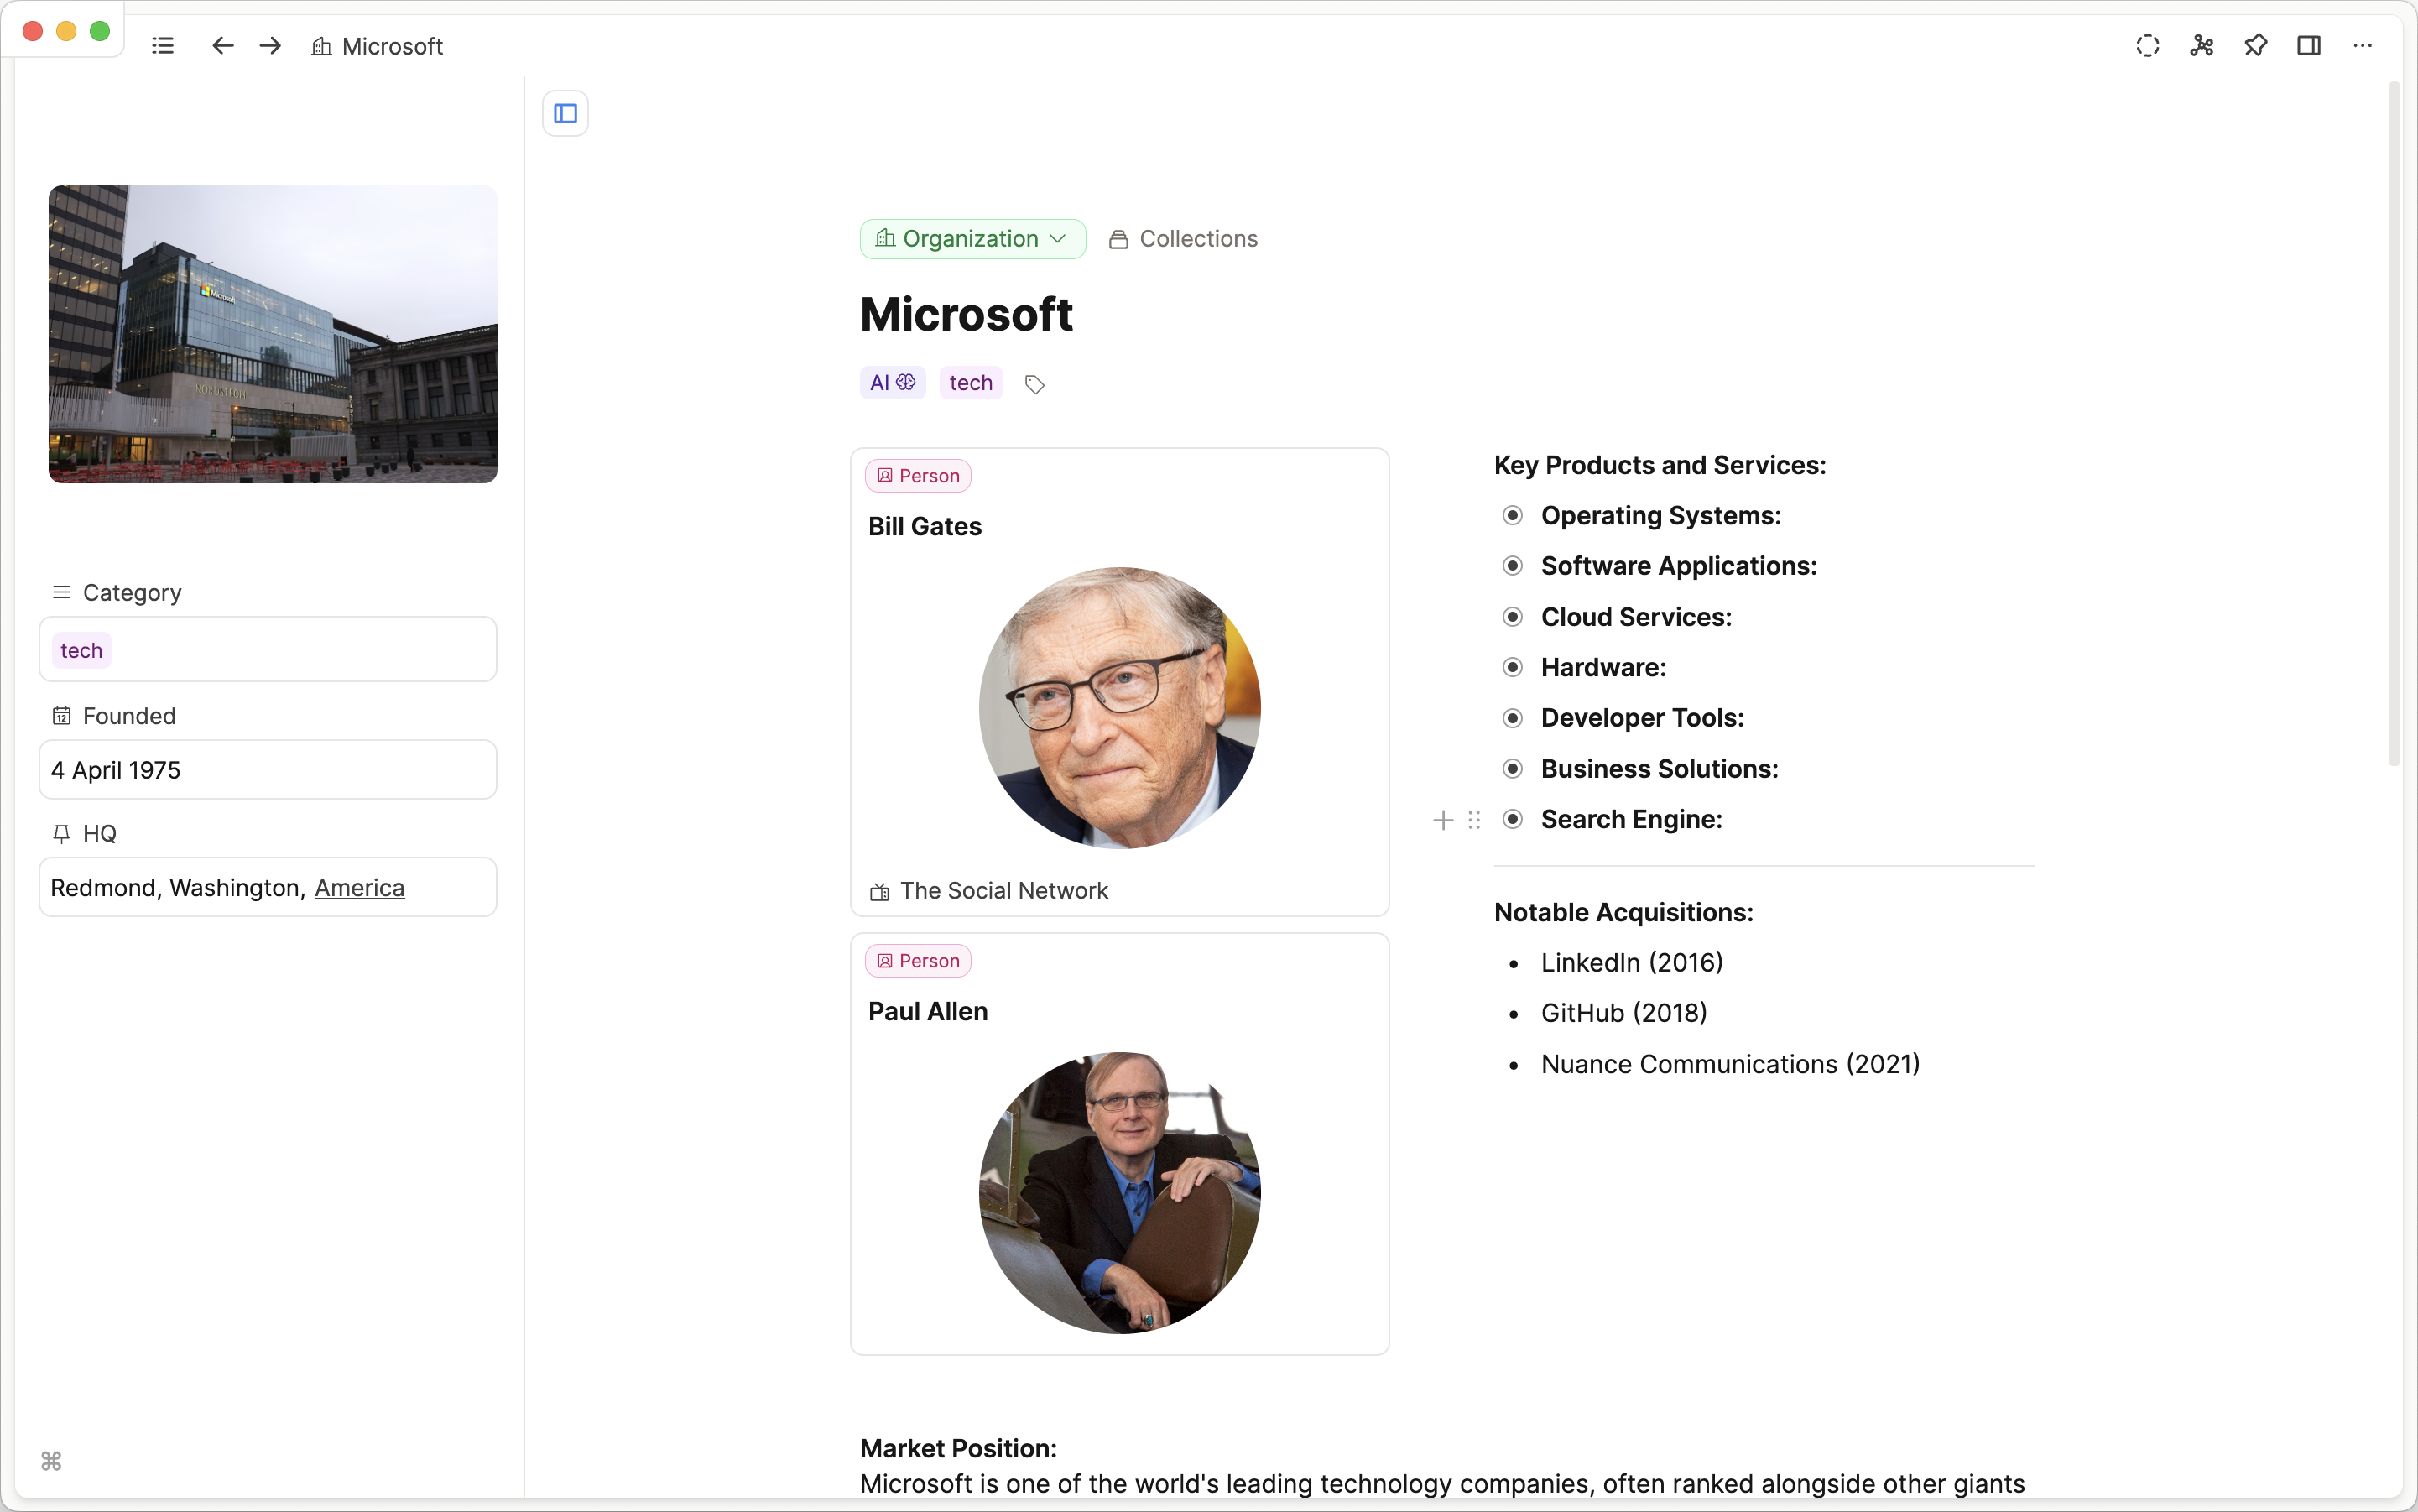
Task: Open command palette icon at bottom left
Action: tap(52, 1461)
